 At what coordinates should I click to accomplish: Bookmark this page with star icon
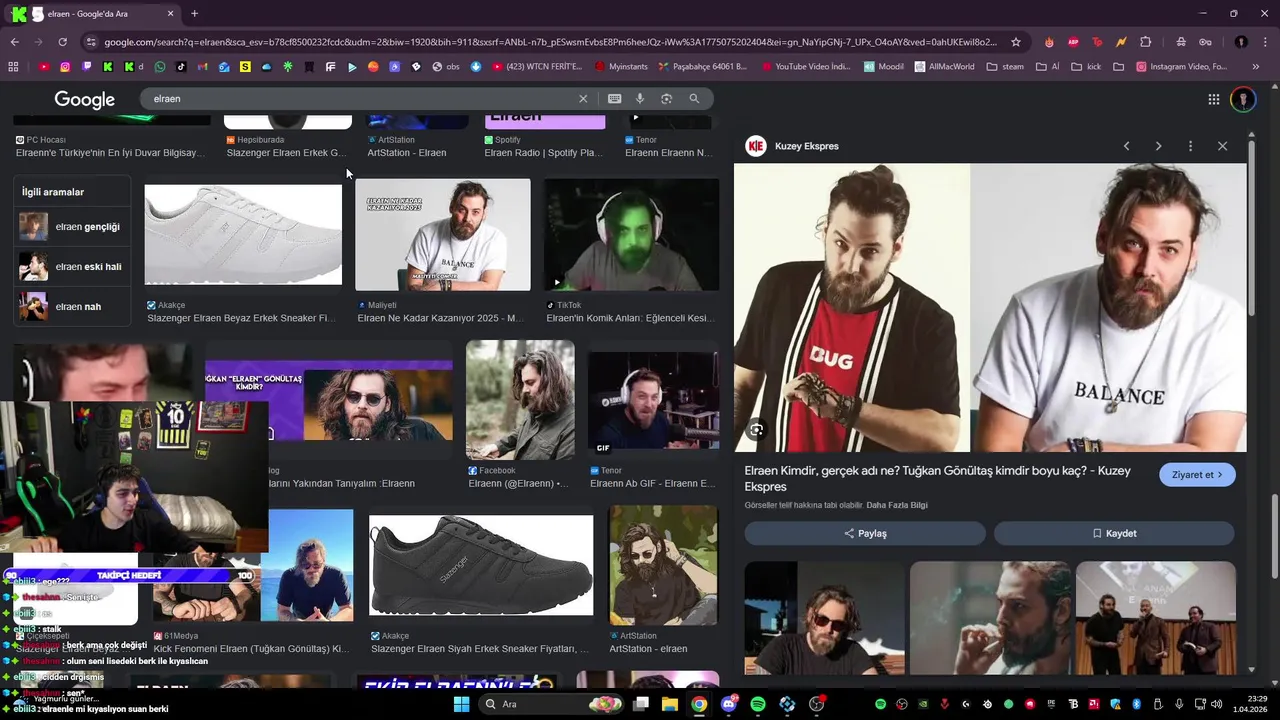pos(1016,42)
